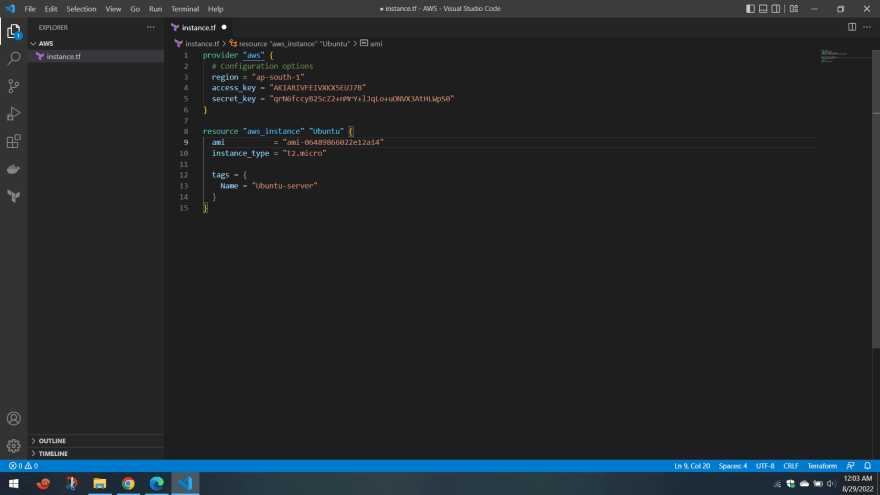Image resolution: width=880 pixels, height=495 pixels.
Task: Change encoding via UTF-8
Action: click(x=765, y=466)
